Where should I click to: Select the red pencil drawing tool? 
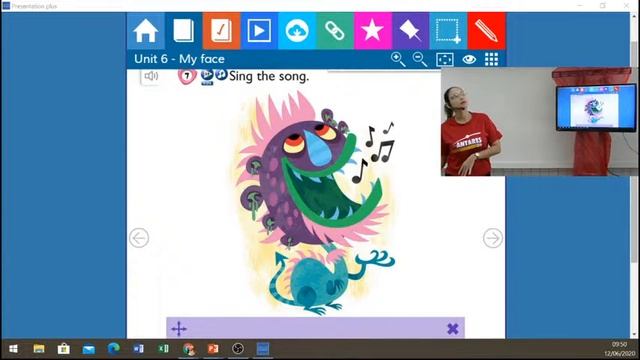(486, 31)
